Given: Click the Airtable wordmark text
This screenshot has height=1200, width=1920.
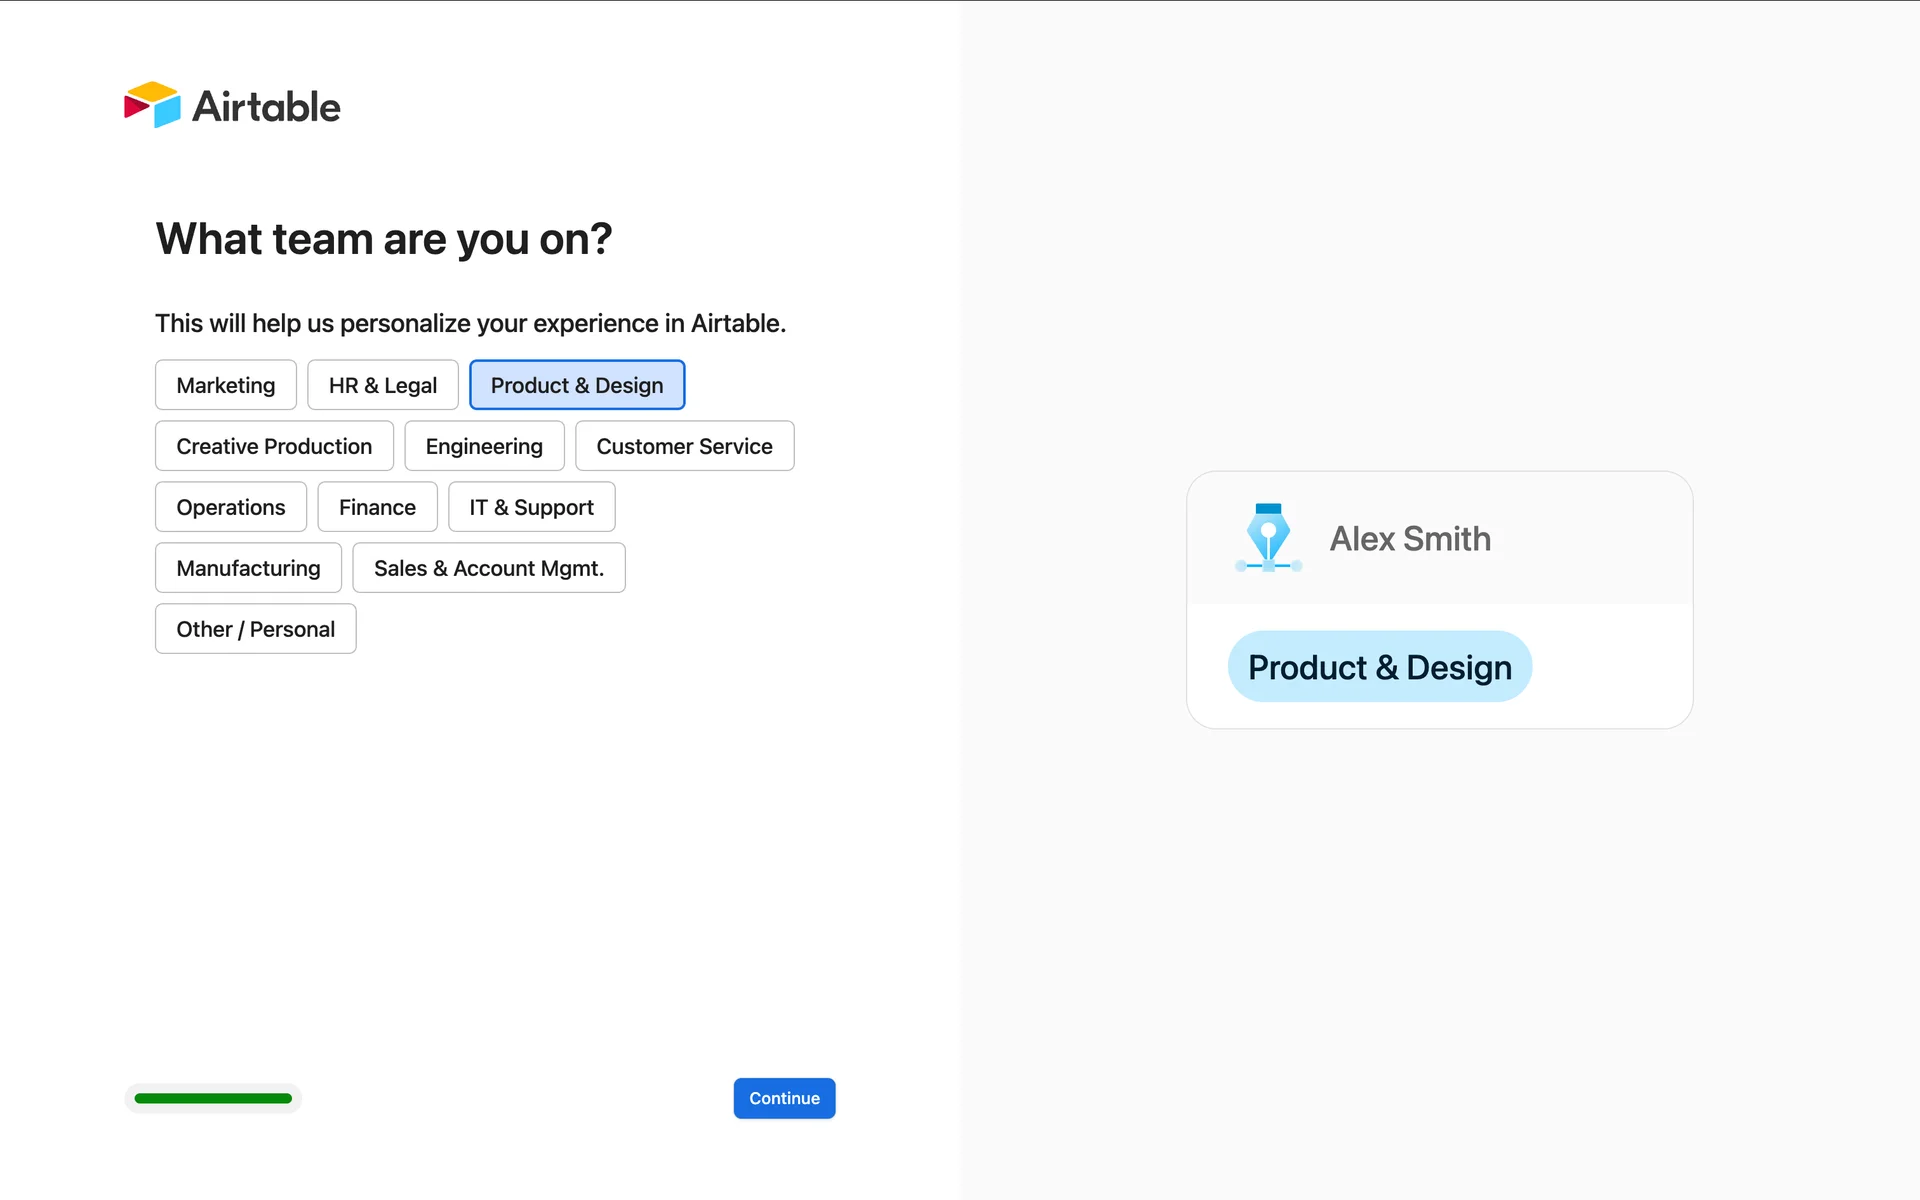Looking at the screenshot, I should (x=266, y=107).
